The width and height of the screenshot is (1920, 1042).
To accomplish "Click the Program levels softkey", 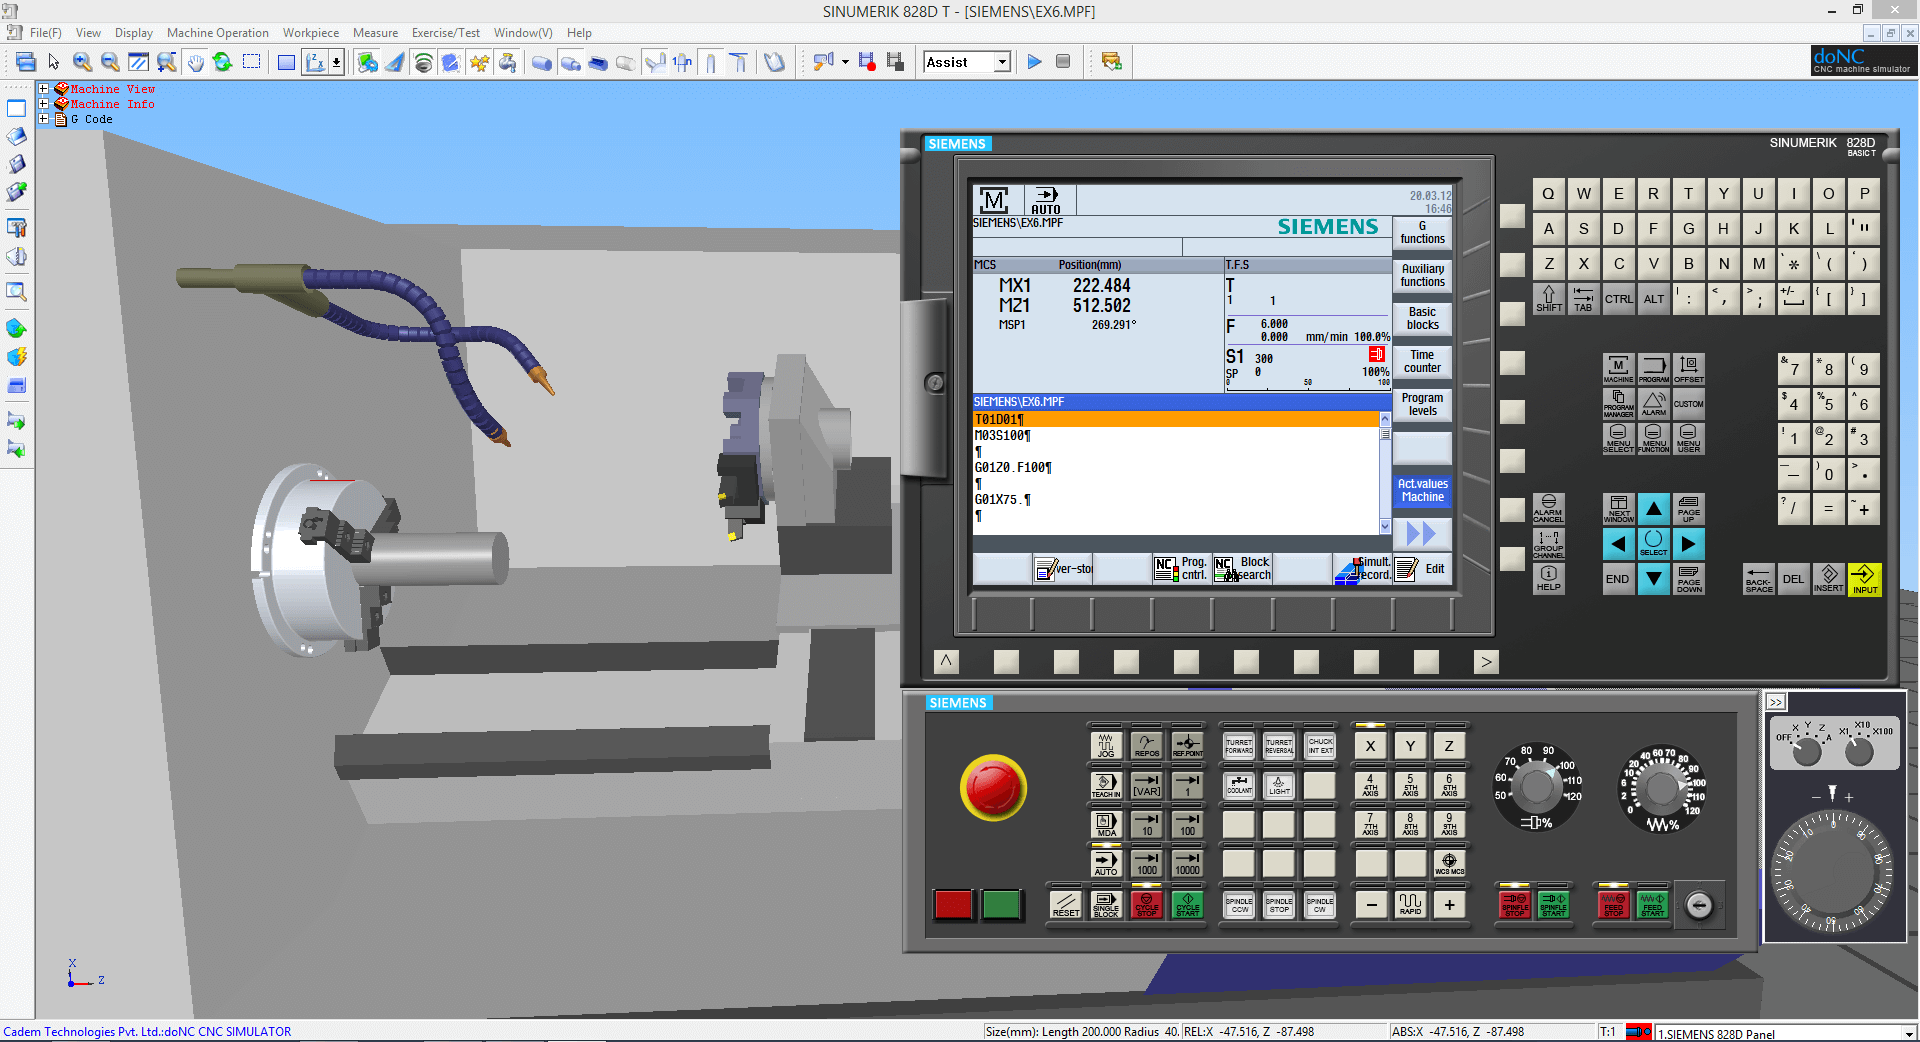I will point(1422,405).
